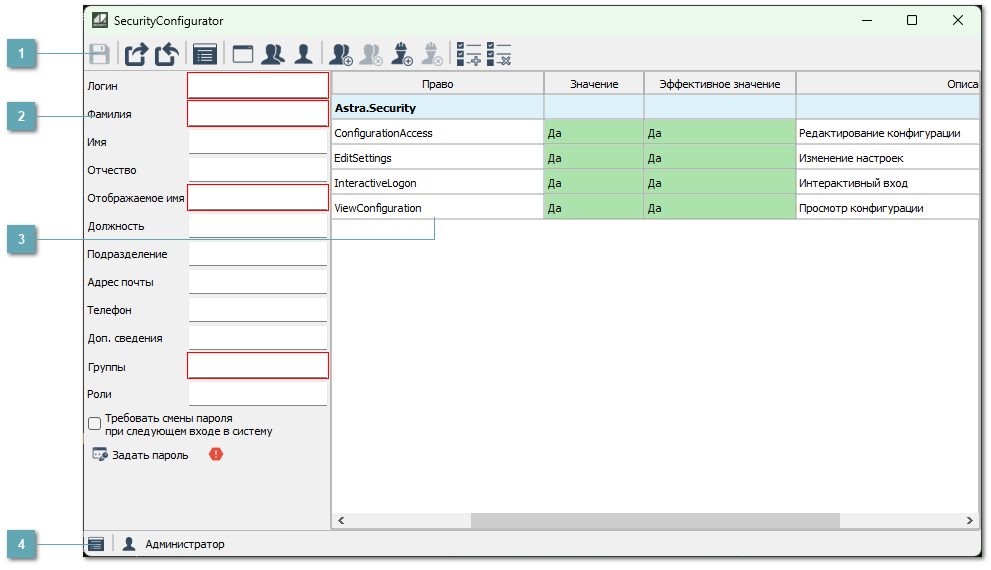Click the Право column header
Image resolution: width=991 pixels, height=570 pixels.
click(x=437, y=84)
